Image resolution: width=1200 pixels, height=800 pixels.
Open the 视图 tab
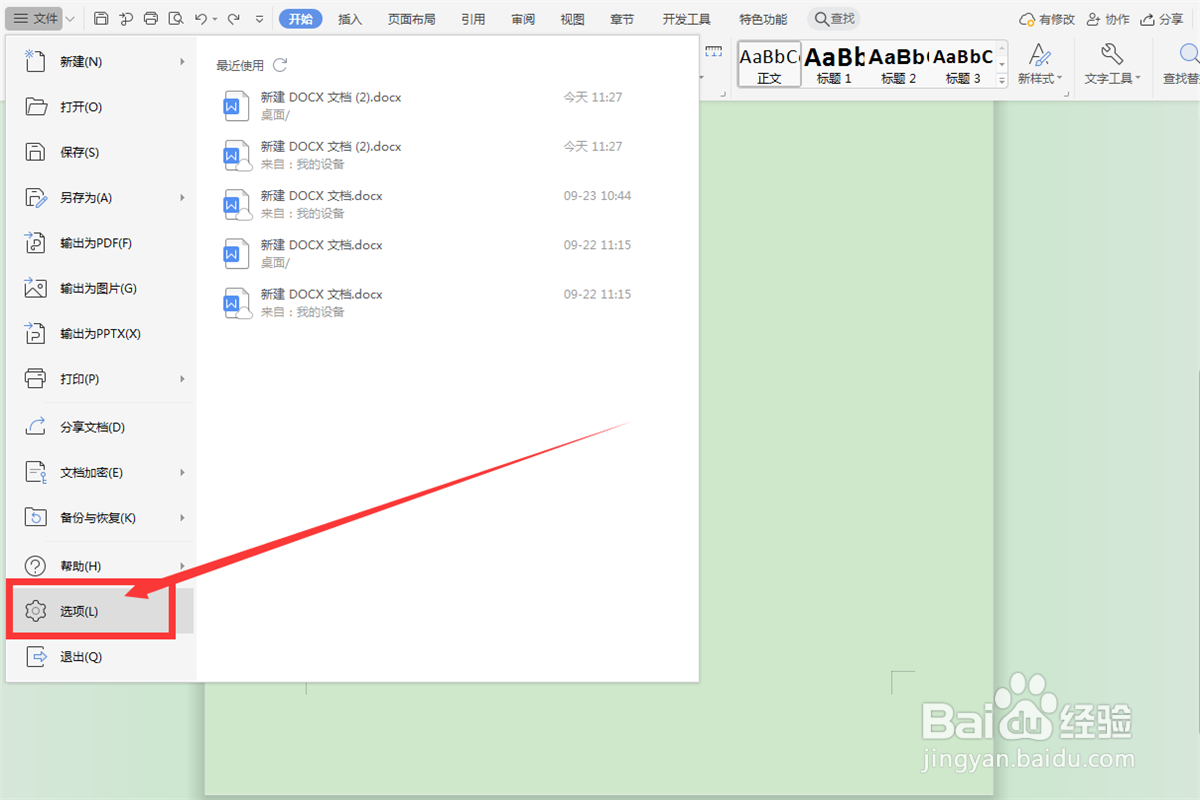(572, 19)
